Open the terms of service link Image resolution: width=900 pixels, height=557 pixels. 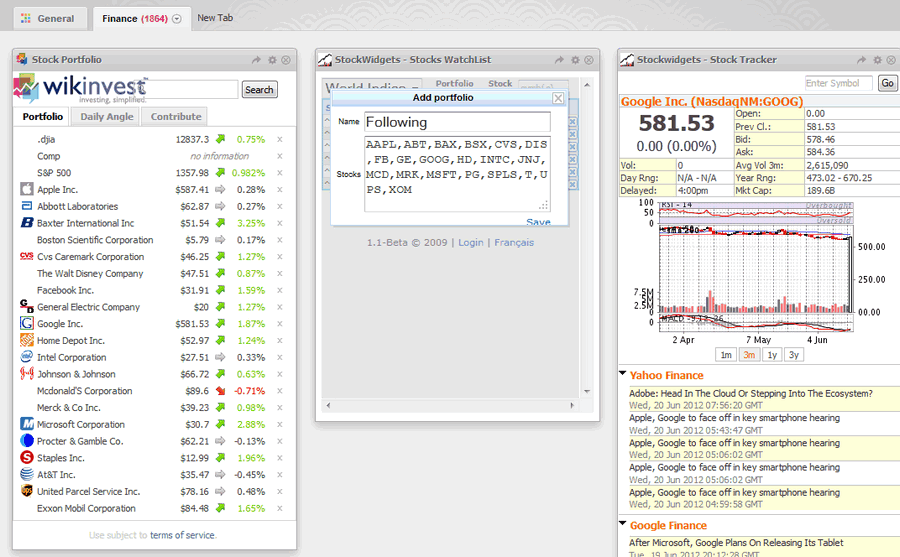[x=182, y=535]
